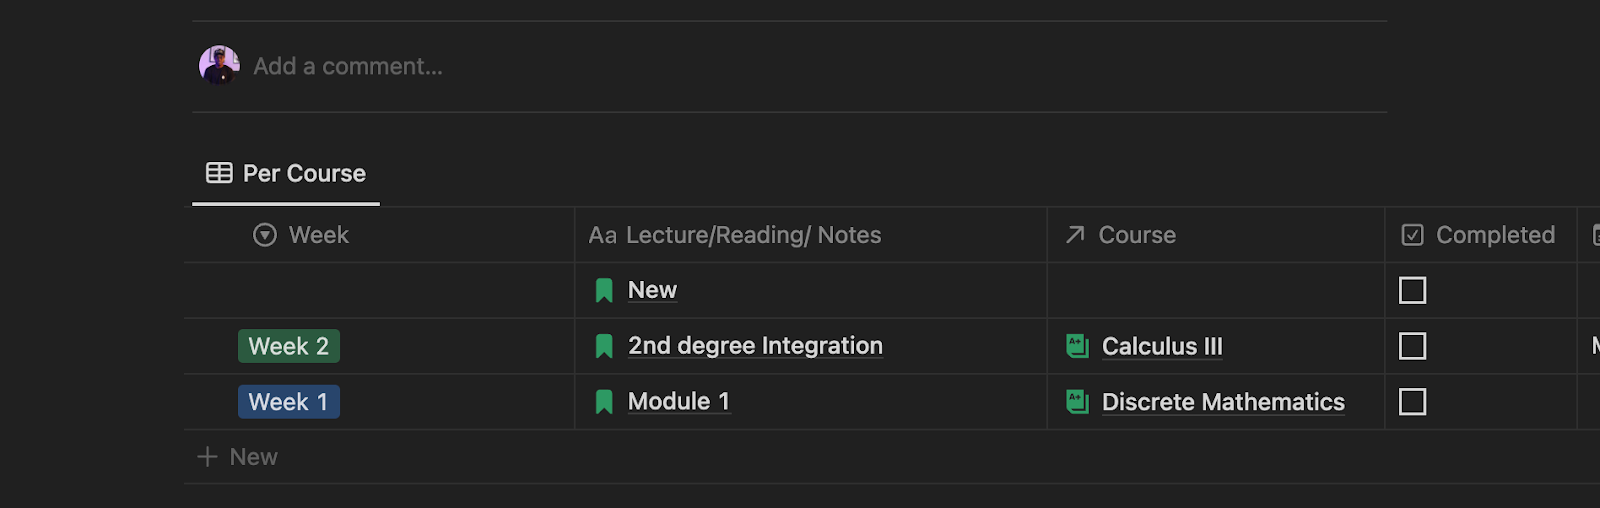Open the Course relation column header menu
Screen dimensions: 1600x508
click(x=1216, y=235)
